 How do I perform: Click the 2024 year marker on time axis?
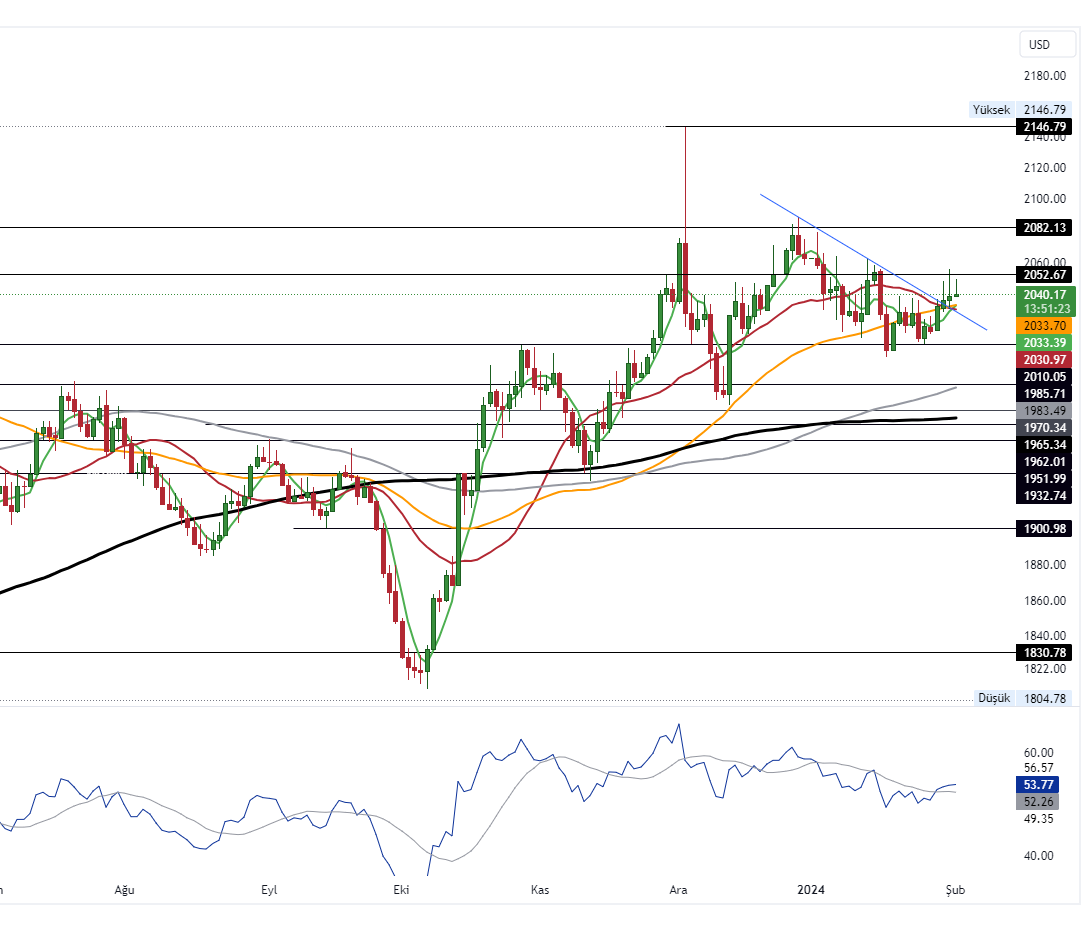click(811, 888)
